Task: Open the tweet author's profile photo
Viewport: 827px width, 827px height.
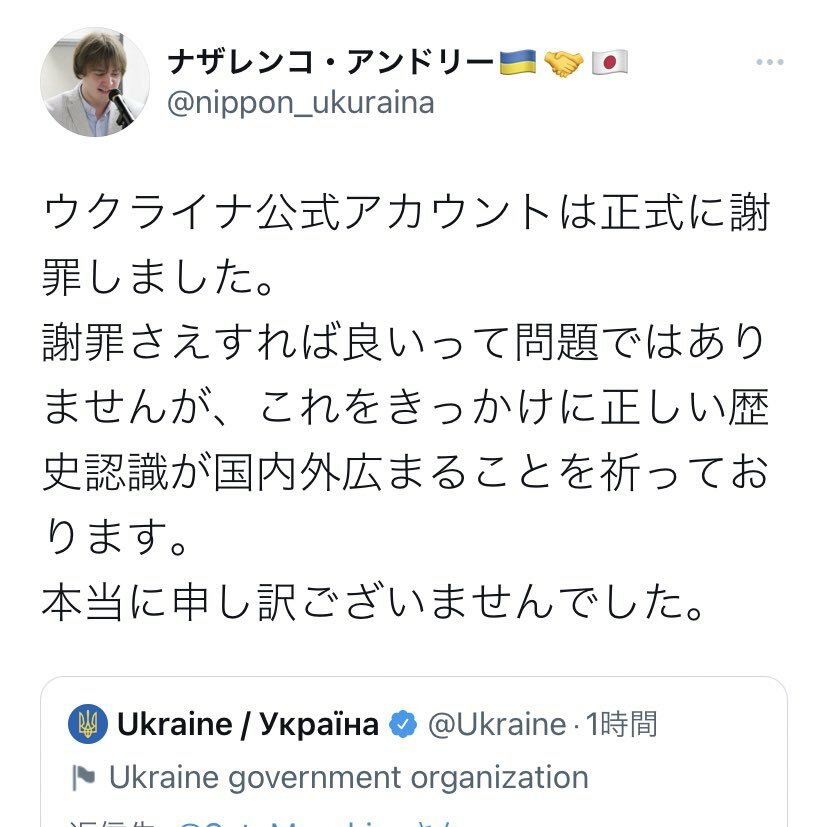Action: [88, 83]
